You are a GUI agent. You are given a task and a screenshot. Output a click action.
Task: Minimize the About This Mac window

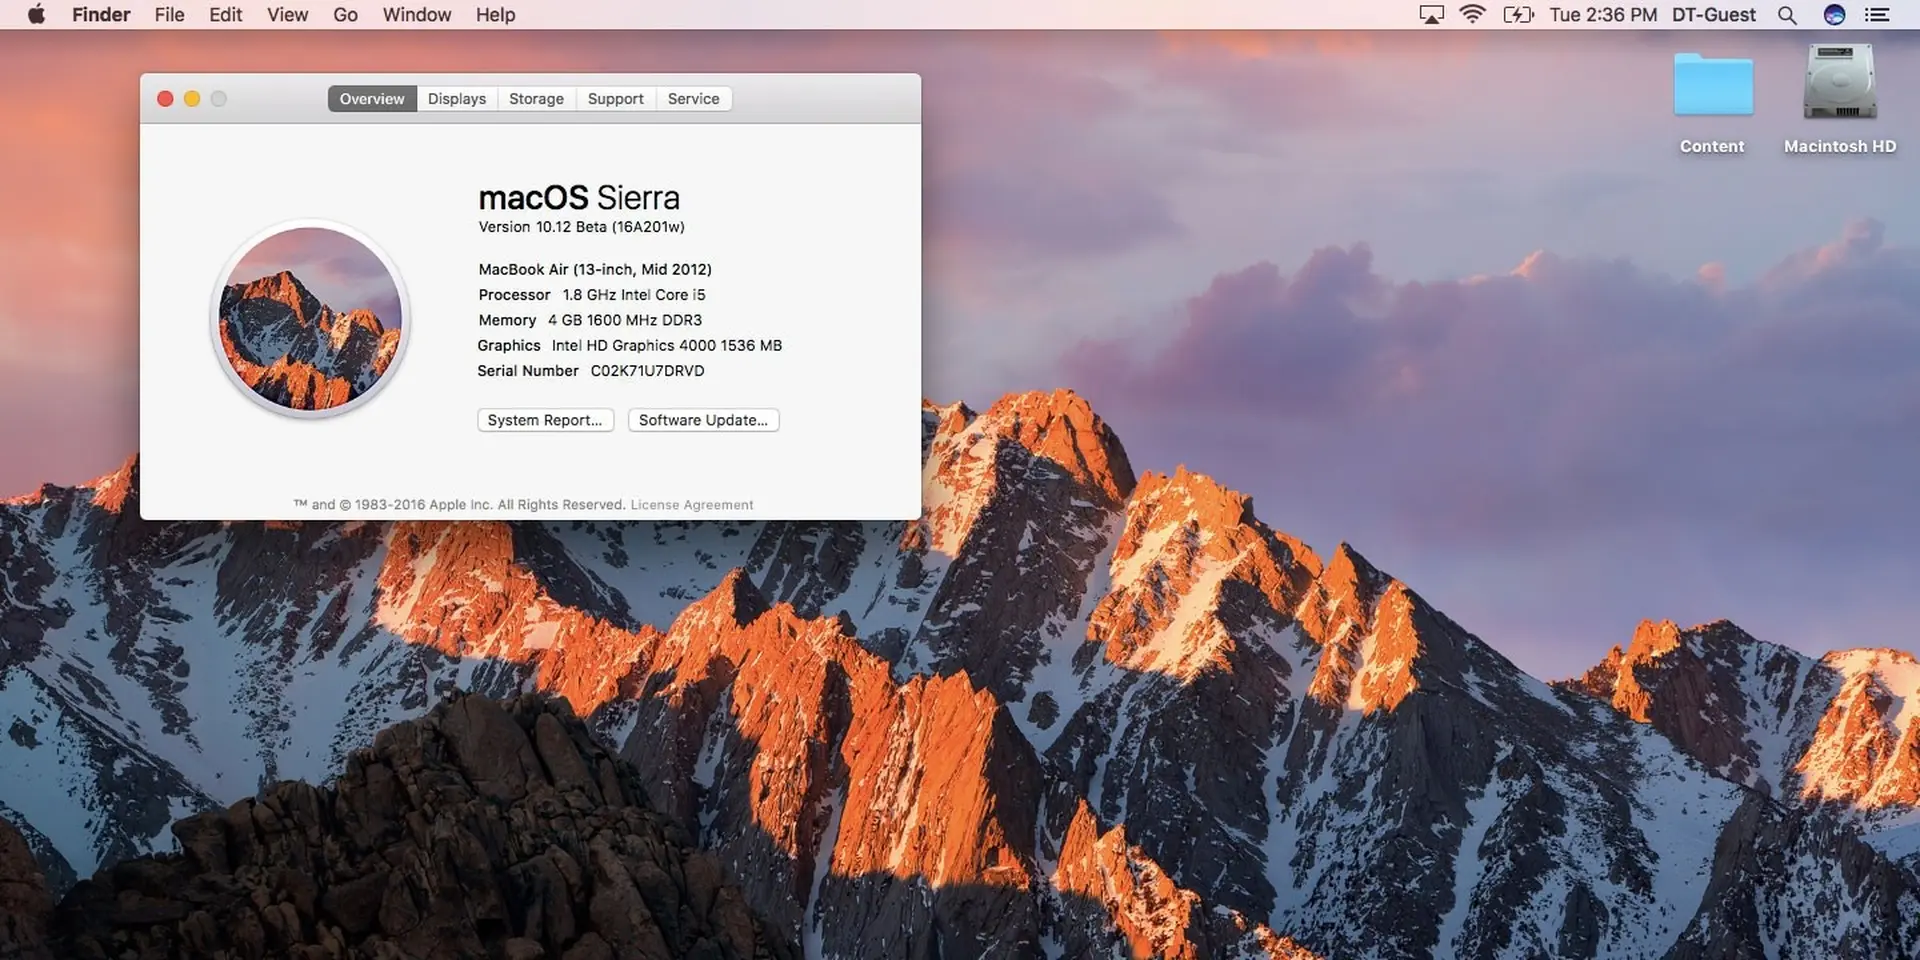click(x=192, y=99)
